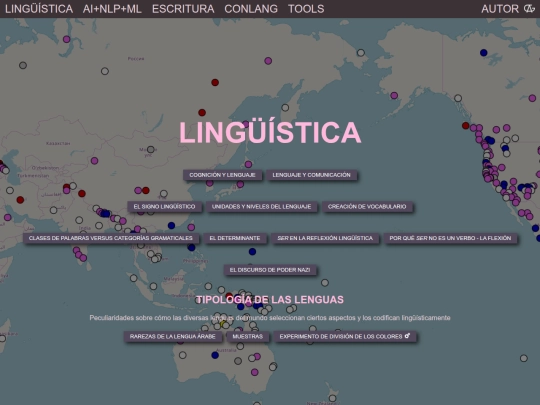Open Por Qué Ser No Es un Verbo

(x=450, y=238)
